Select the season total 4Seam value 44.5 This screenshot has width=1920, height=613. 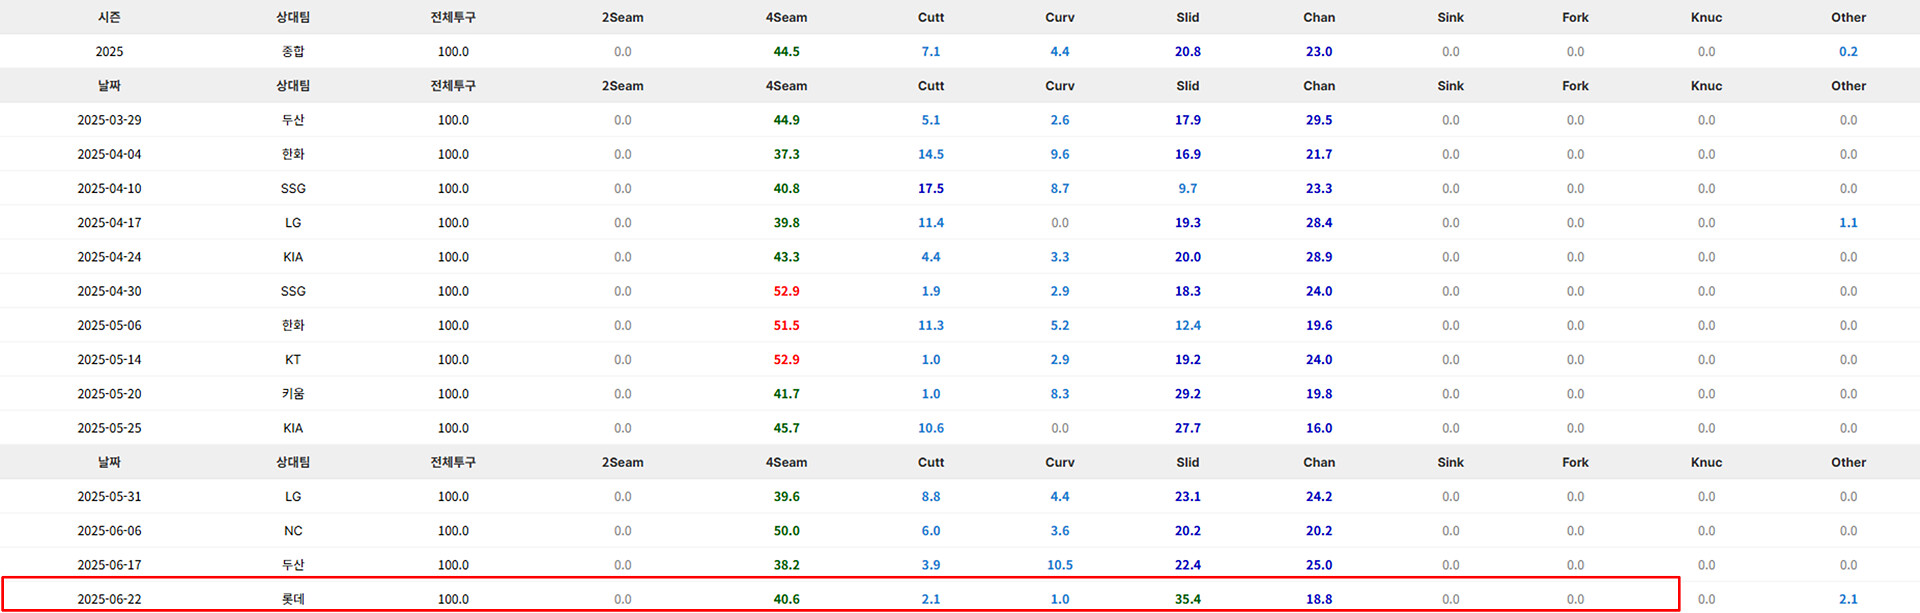(786, 51)
